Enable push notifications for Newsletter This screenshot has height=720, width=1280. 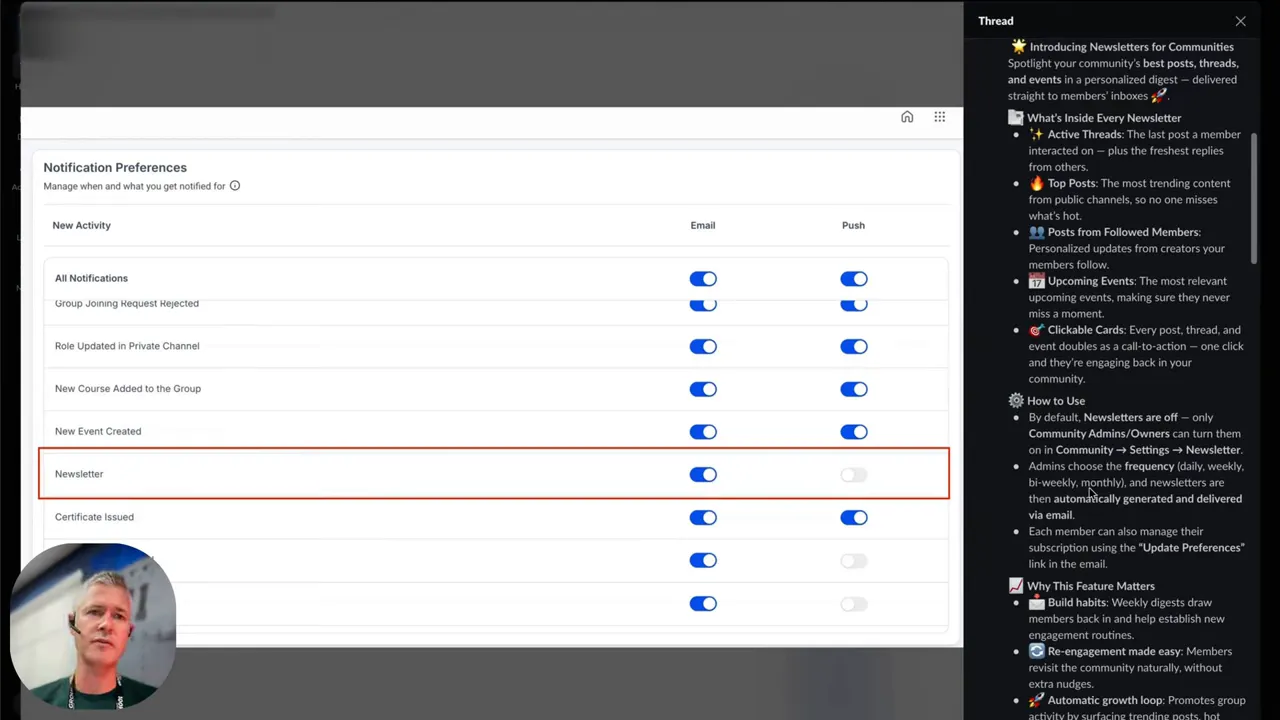click(x=853, y=474)
